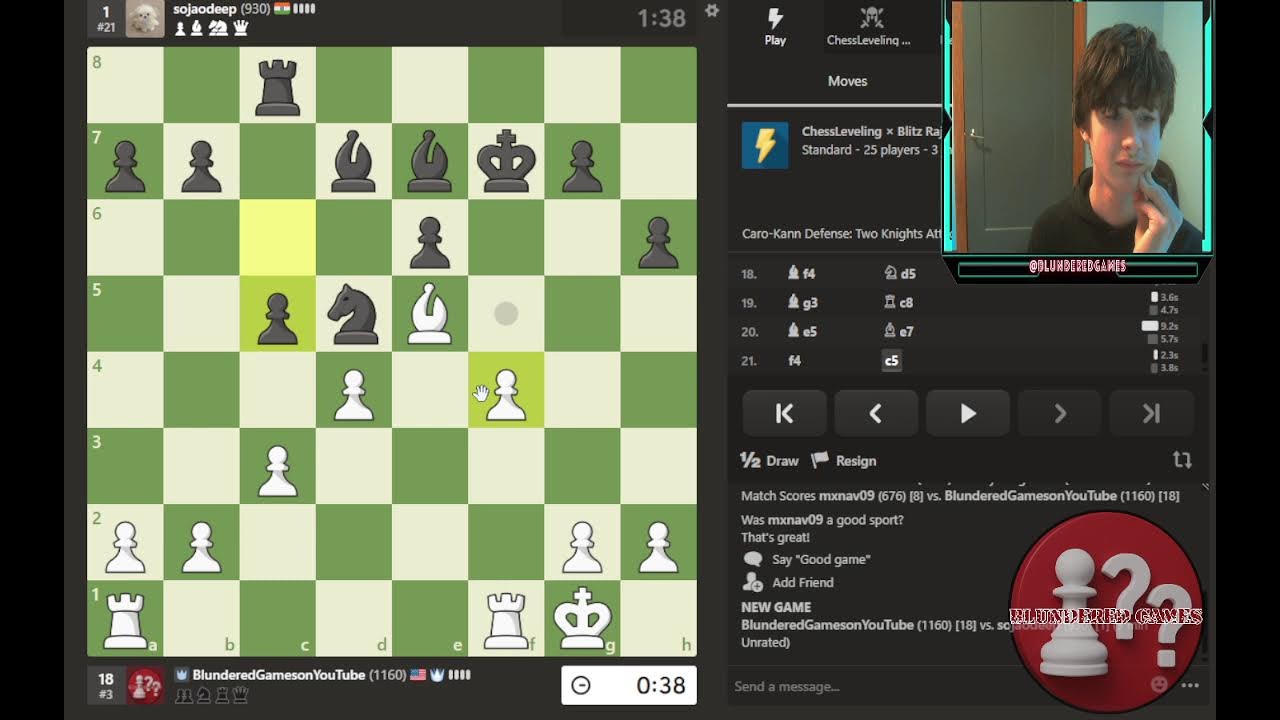The image size is (1280, 720).
Task: Switch to the Play tab
Action: (x=775, y=27)
